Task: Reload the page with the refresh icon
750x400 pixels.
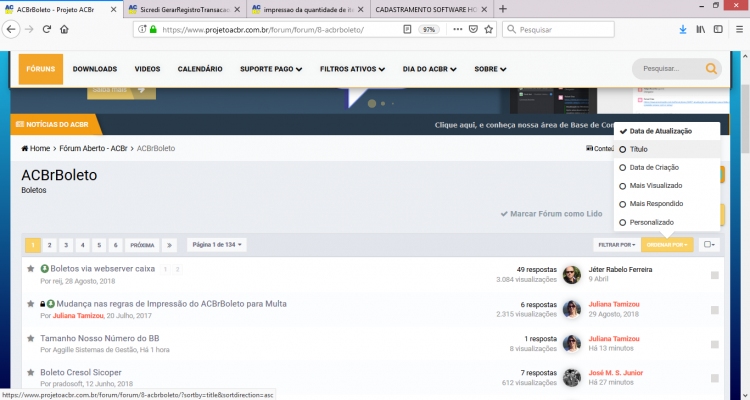Action: 46,29
